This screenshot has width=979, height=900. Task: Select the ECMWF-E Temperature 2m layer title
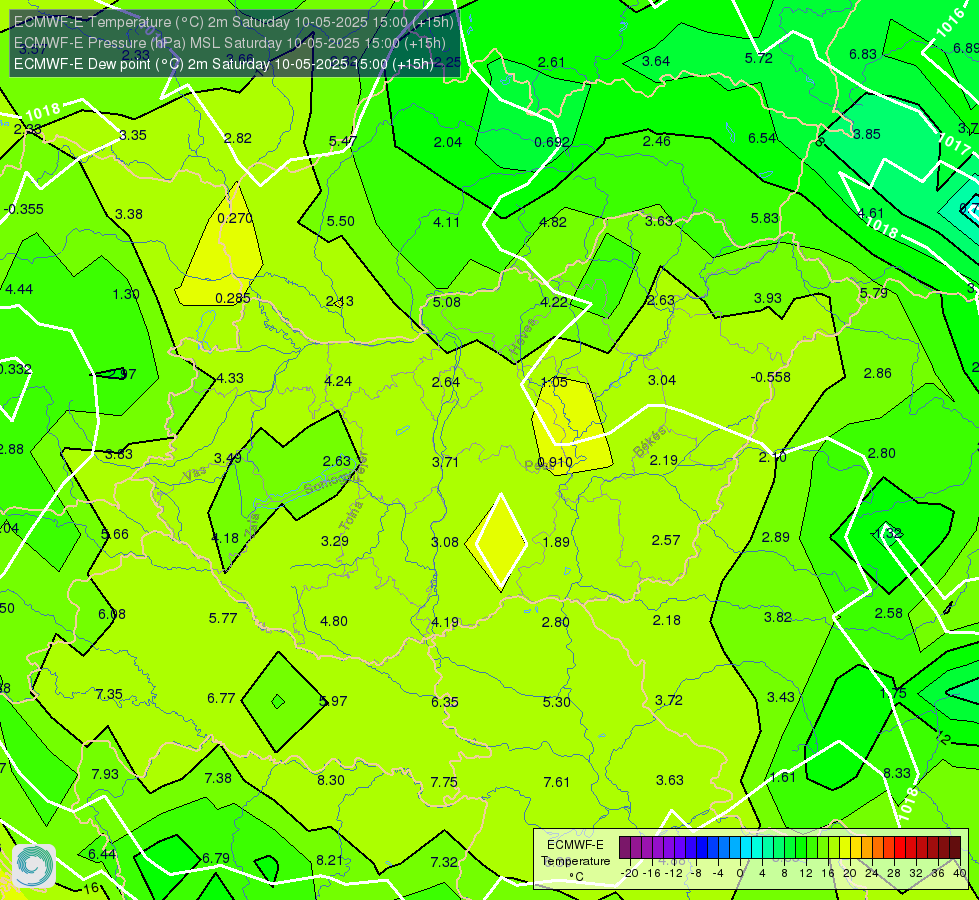pos(234,22)
